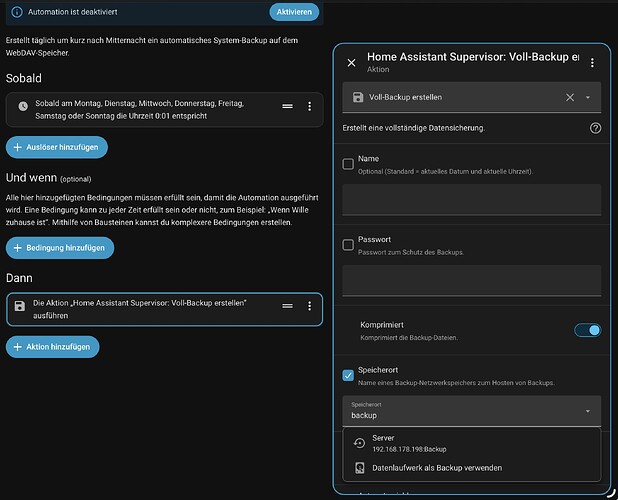Screen dimensions: 618x500
Task: Click 'Erstellt eine vollständige Datensicherung.' description text
Action: click(413, 128)
